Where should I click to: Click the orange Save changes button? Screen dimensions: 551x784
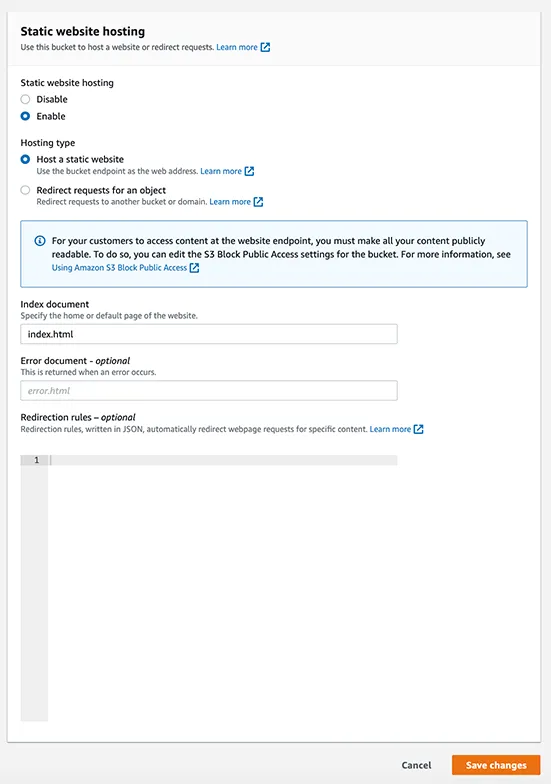coord(496,765)
